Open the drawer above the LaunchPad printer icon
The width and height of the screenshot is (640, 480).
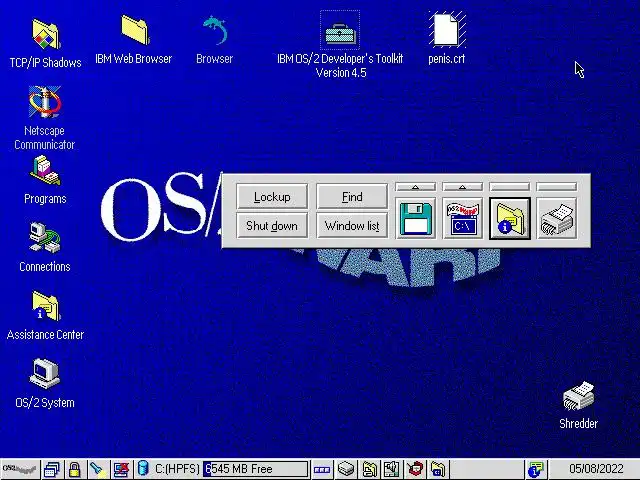pyautogui.click(x=557, y=187)
